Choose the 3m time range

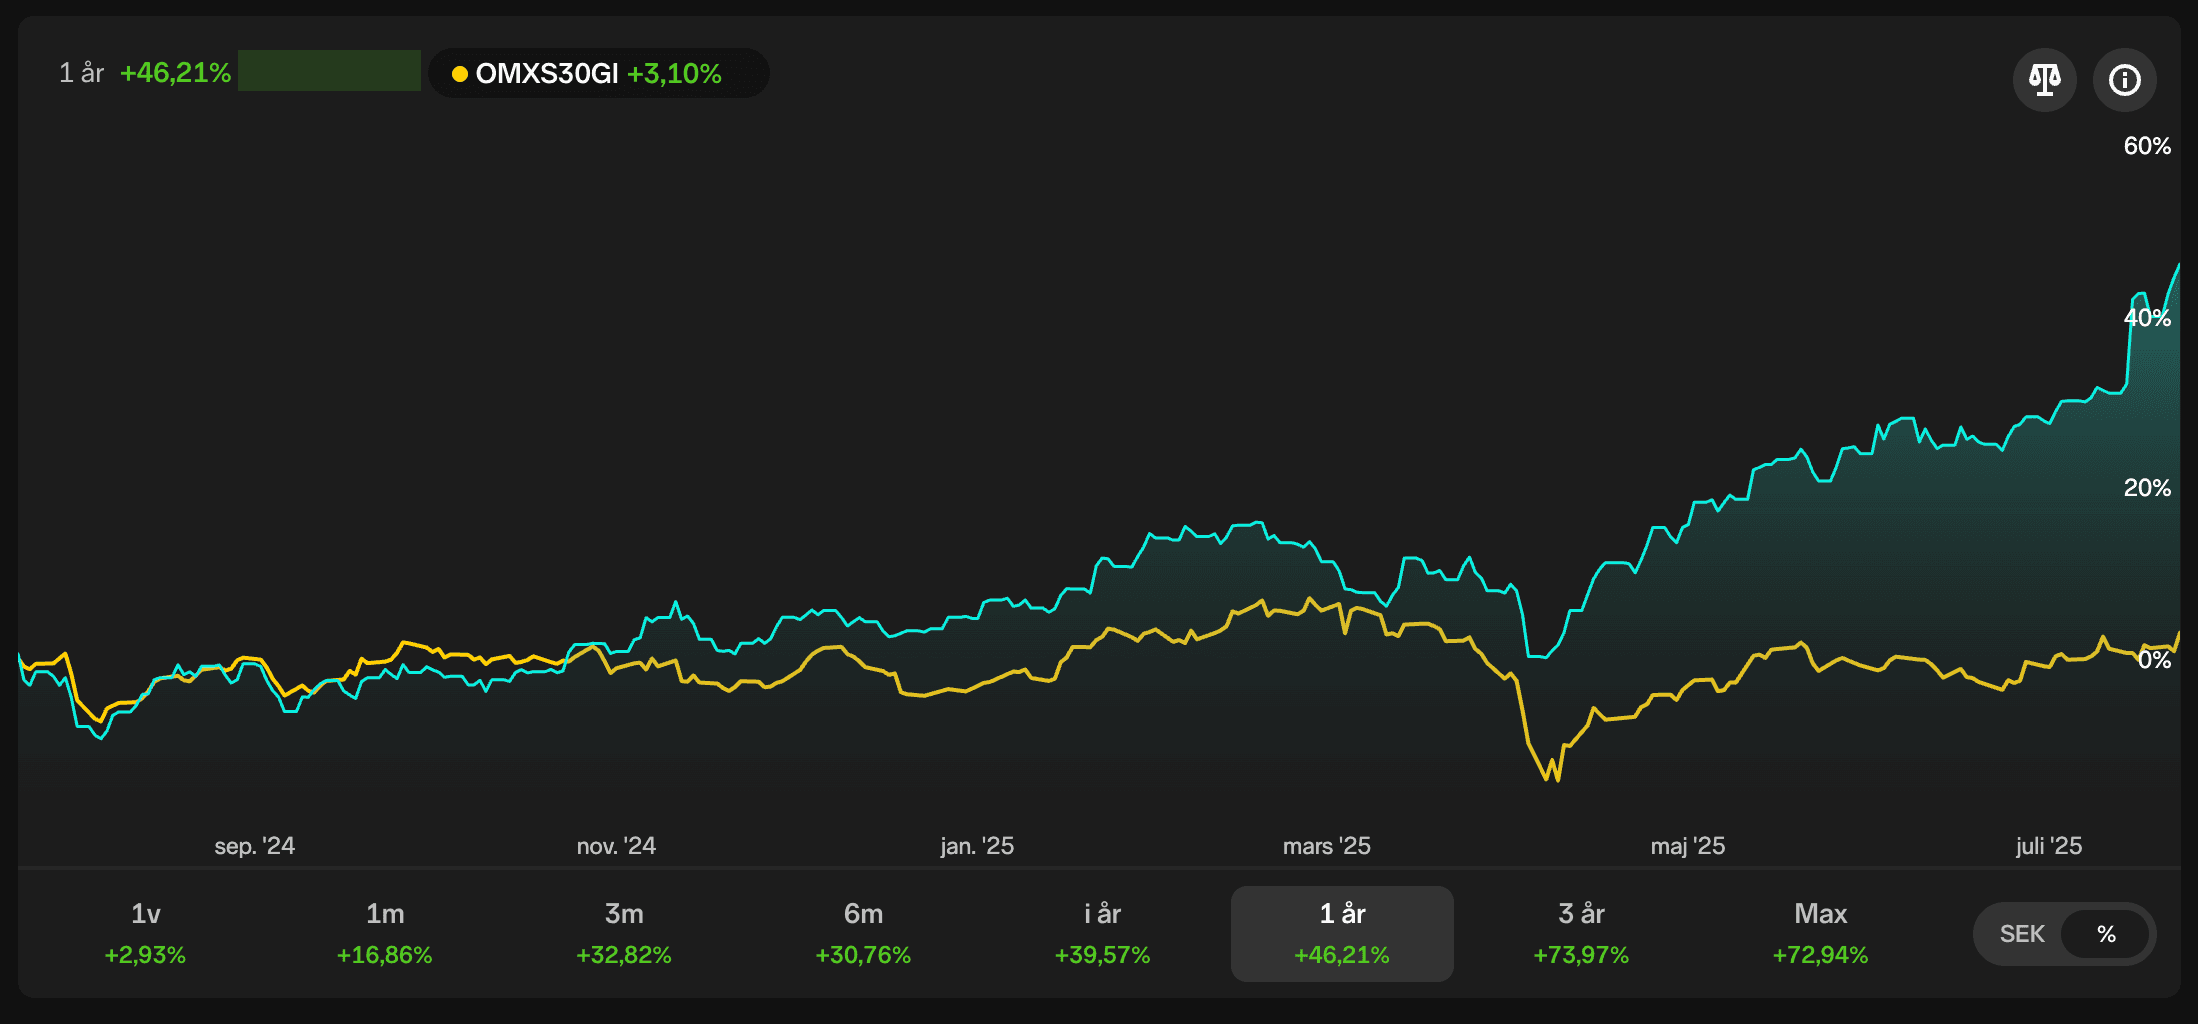[624, 933]
